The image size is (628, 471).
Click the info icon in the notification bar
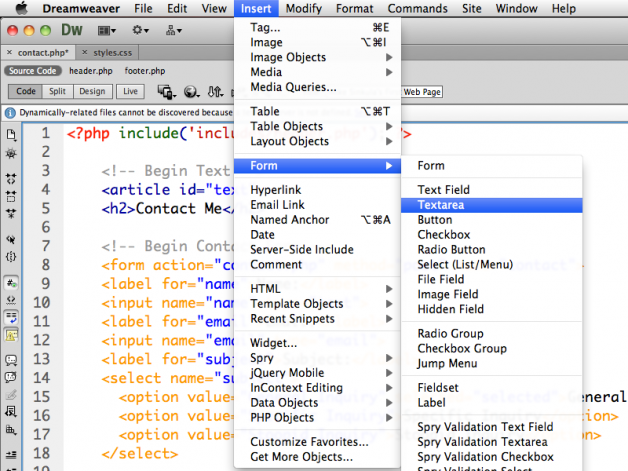coord(10,113)
